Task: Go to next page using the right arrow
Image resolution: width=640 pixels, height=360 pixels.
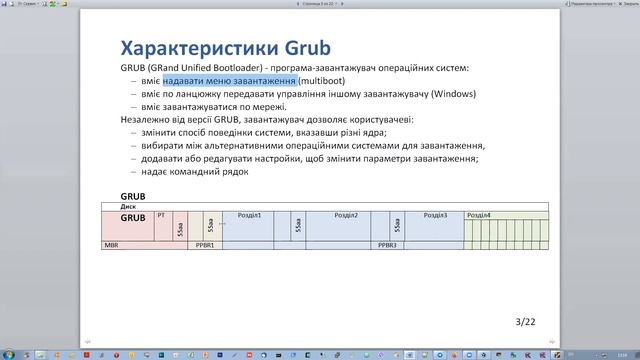Action: click(x=342, y=3)
